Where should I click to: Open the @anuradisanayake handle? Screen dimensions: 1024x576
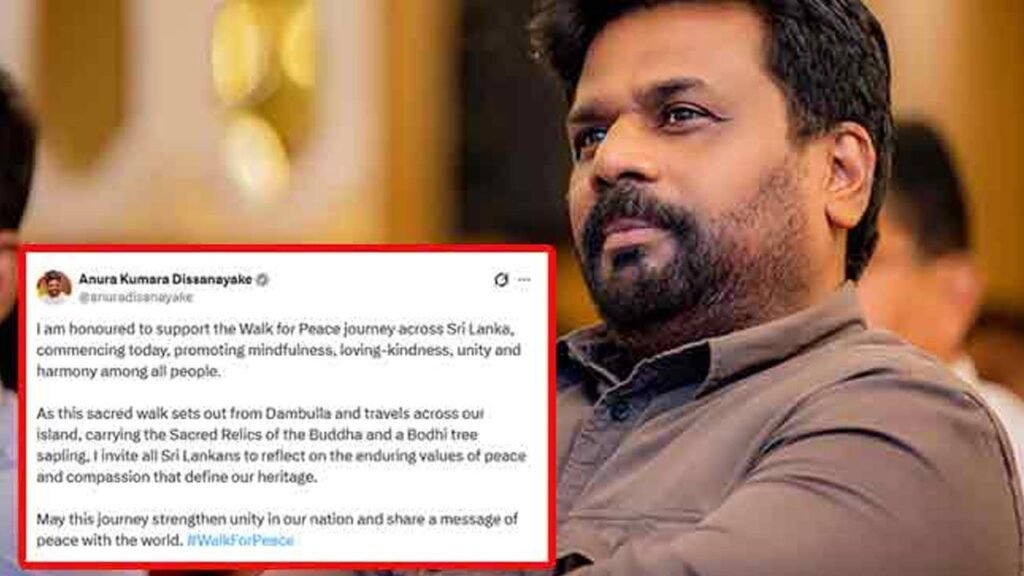pyautogui.click(x=136, y=297)
